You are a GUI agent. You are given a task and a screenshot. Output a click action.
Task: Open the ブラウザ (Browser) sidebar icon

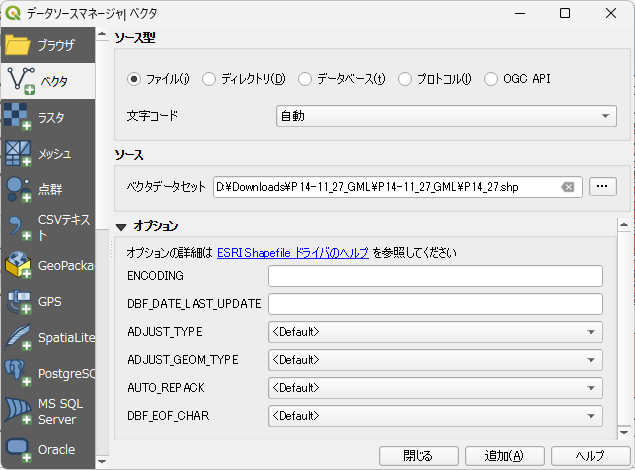[x=18, y=45]
